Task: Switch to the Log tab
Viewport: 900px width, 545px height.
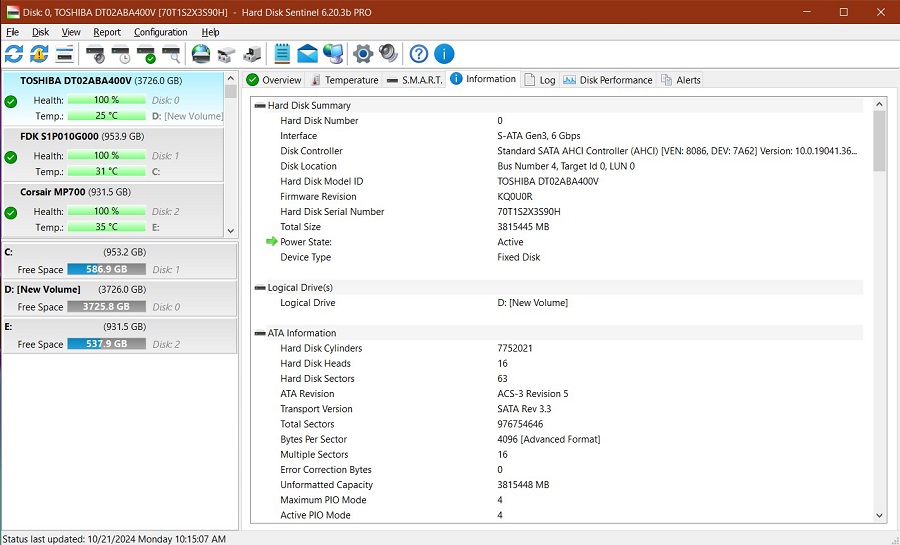Action: 540,80
